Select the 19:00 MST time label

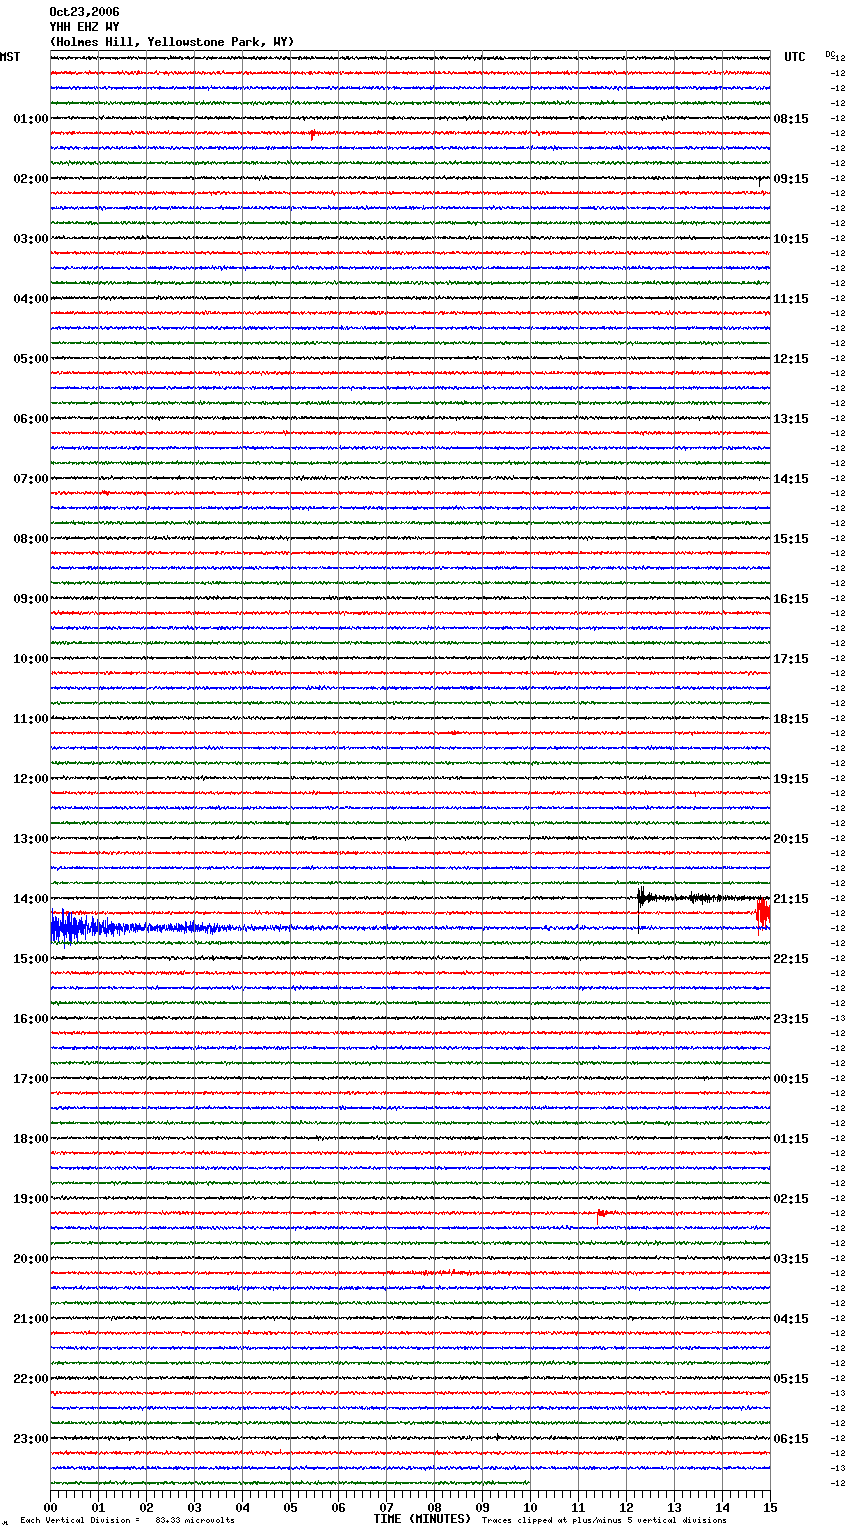coord(31,1199)
